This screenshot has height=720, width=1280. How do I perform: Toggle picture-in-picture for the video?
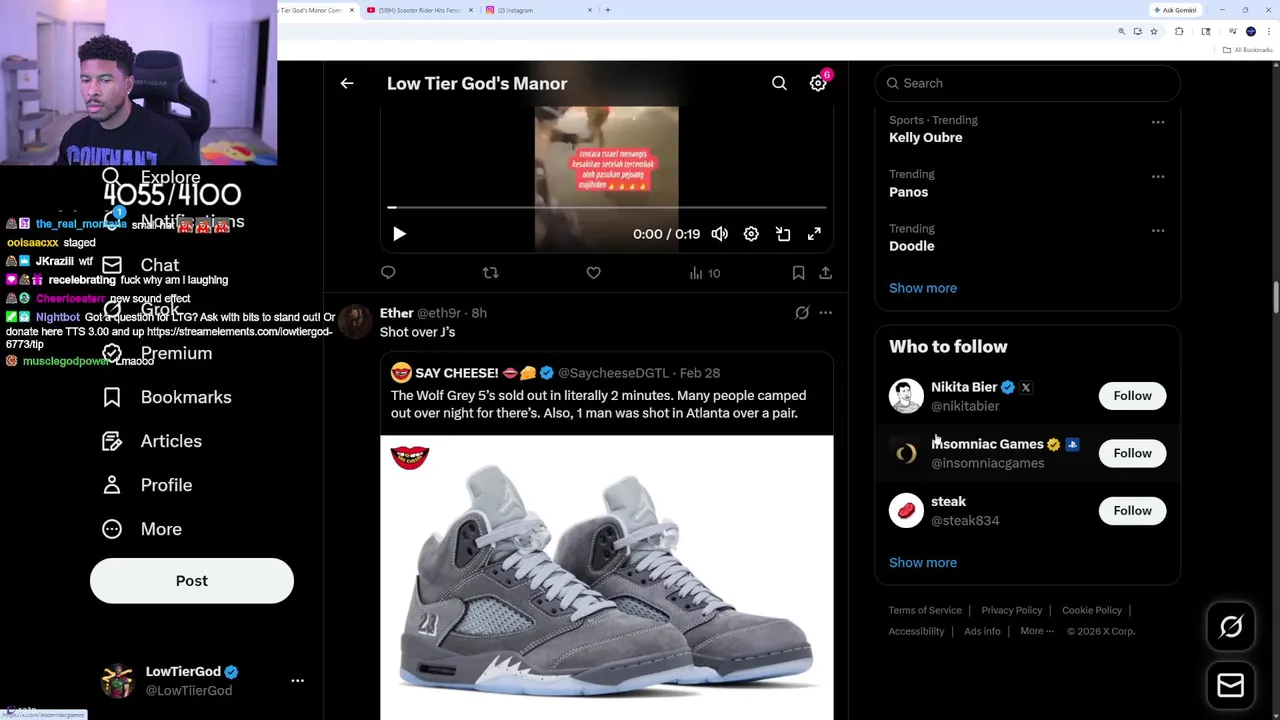[x=783, y=234]
